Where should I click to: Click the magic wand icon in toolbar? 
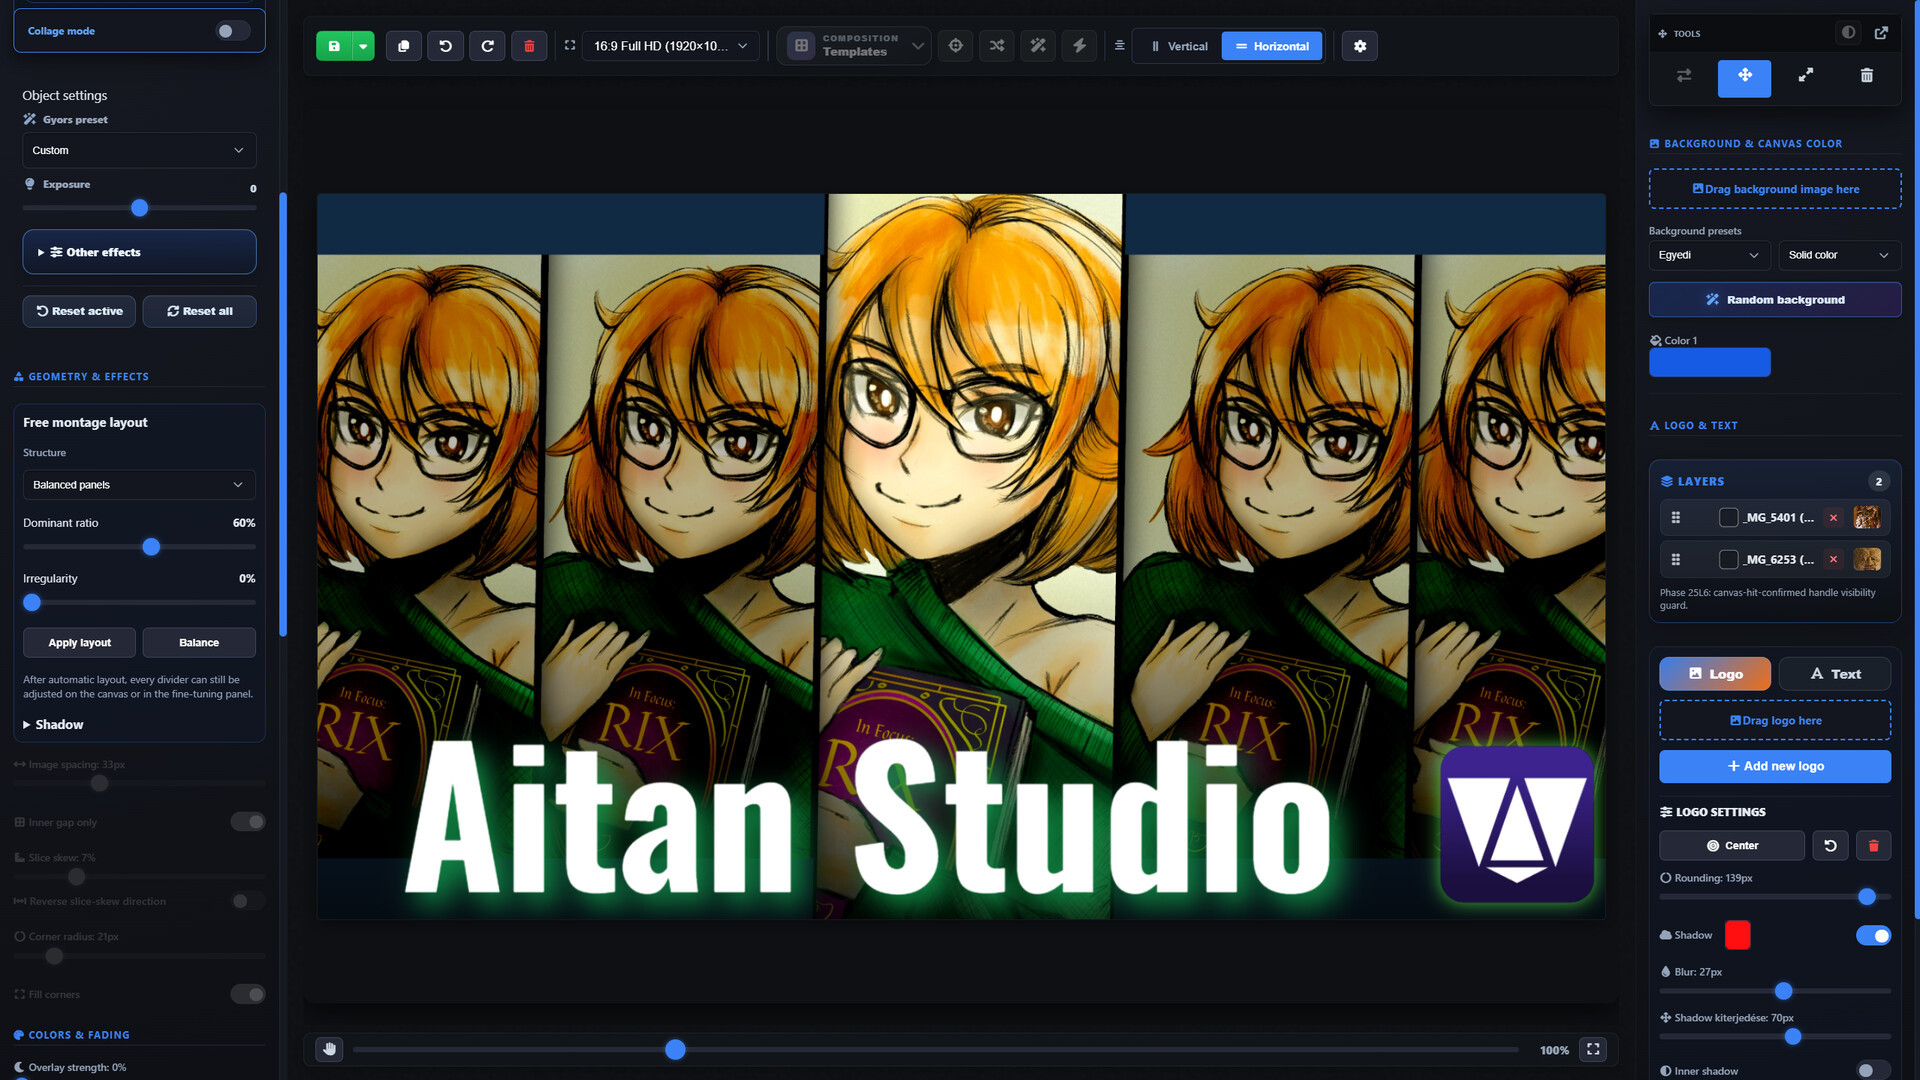(1038, 46)
